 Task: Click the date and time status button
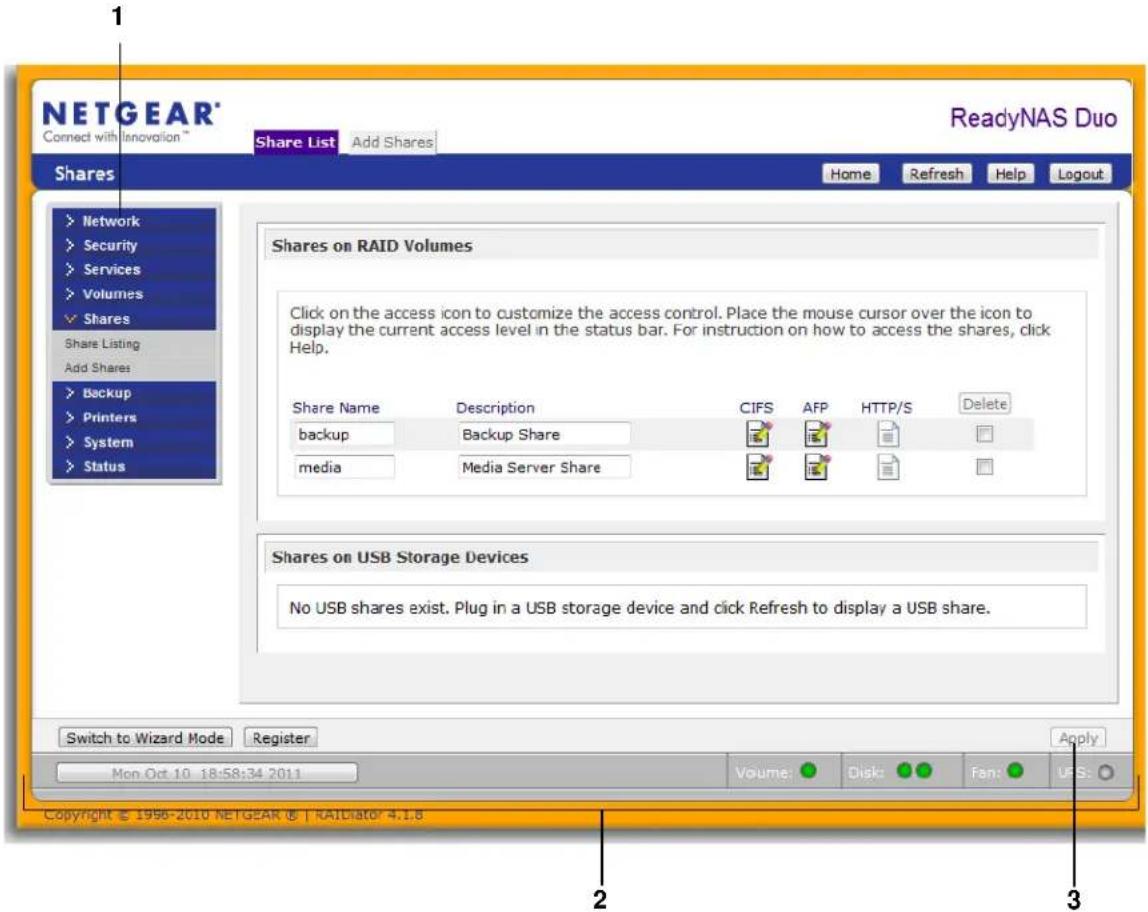click(206, 773)
